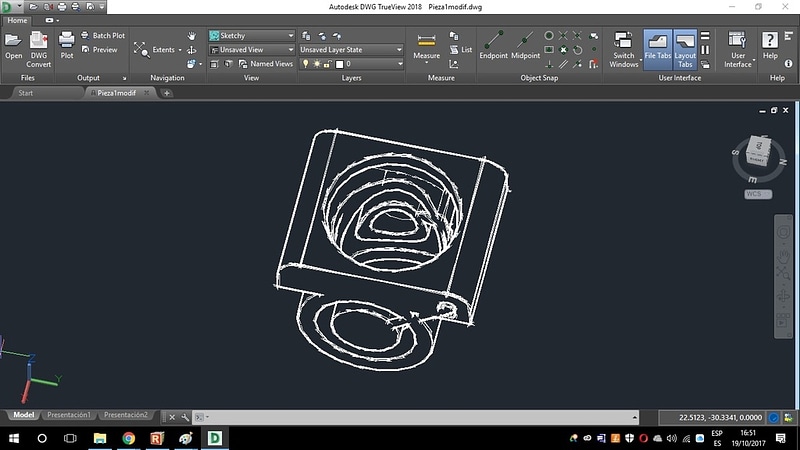Viewport: 800px width, 450px height.
Task: Toggle Parallel object snap icon
Action: tap(563, 64)
